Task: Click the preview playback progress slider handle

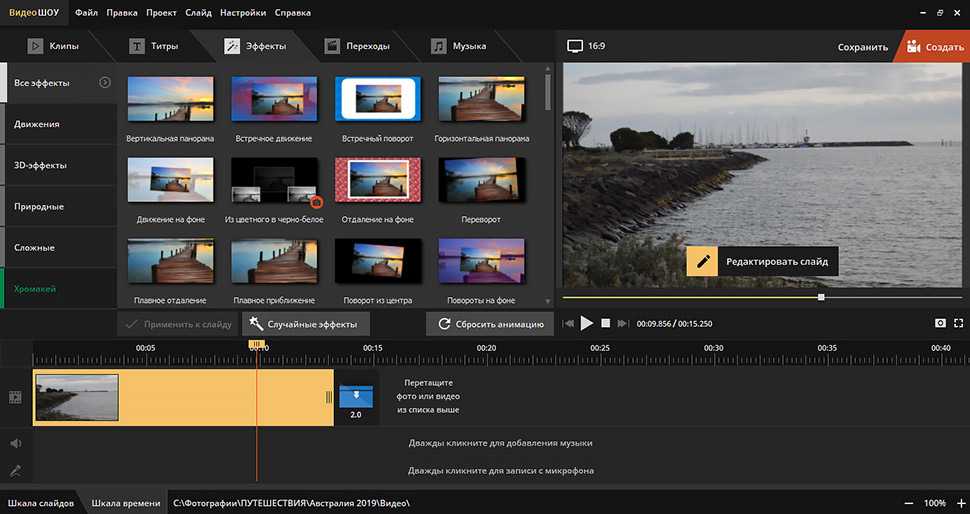Action: [x=821, y=297]
